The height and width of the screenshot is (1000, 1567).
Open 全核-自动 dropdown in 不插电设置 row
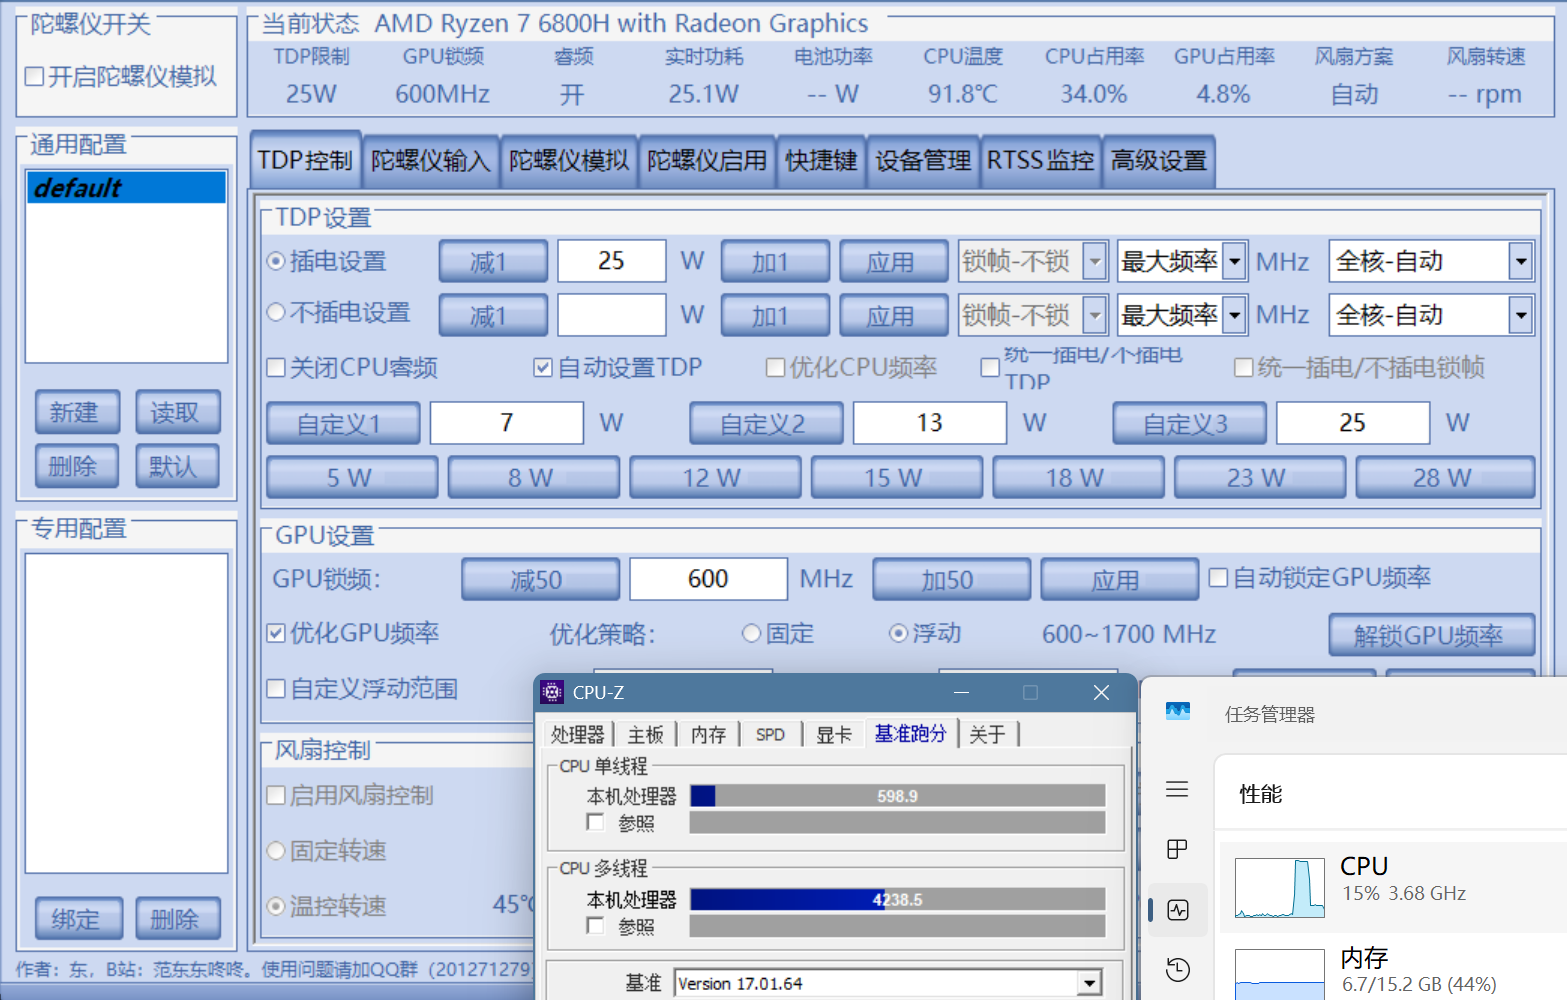(1521, 315)
